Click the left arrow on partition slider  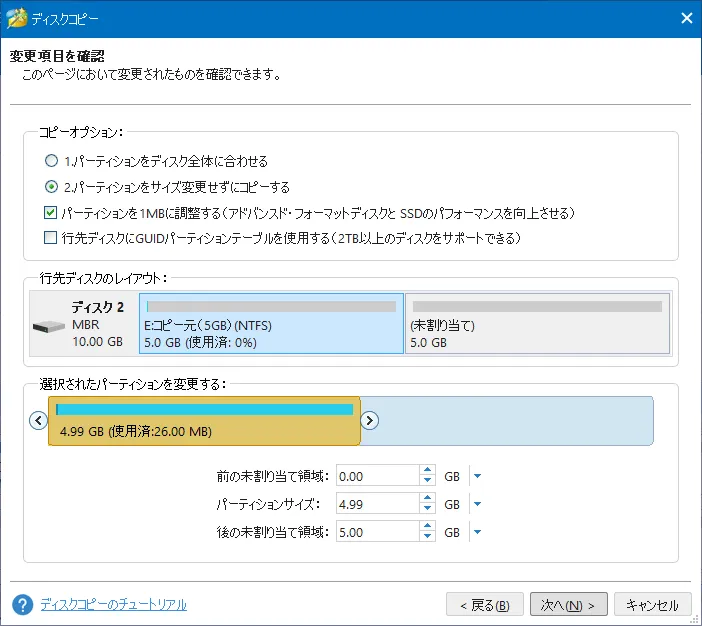point(39,420)
